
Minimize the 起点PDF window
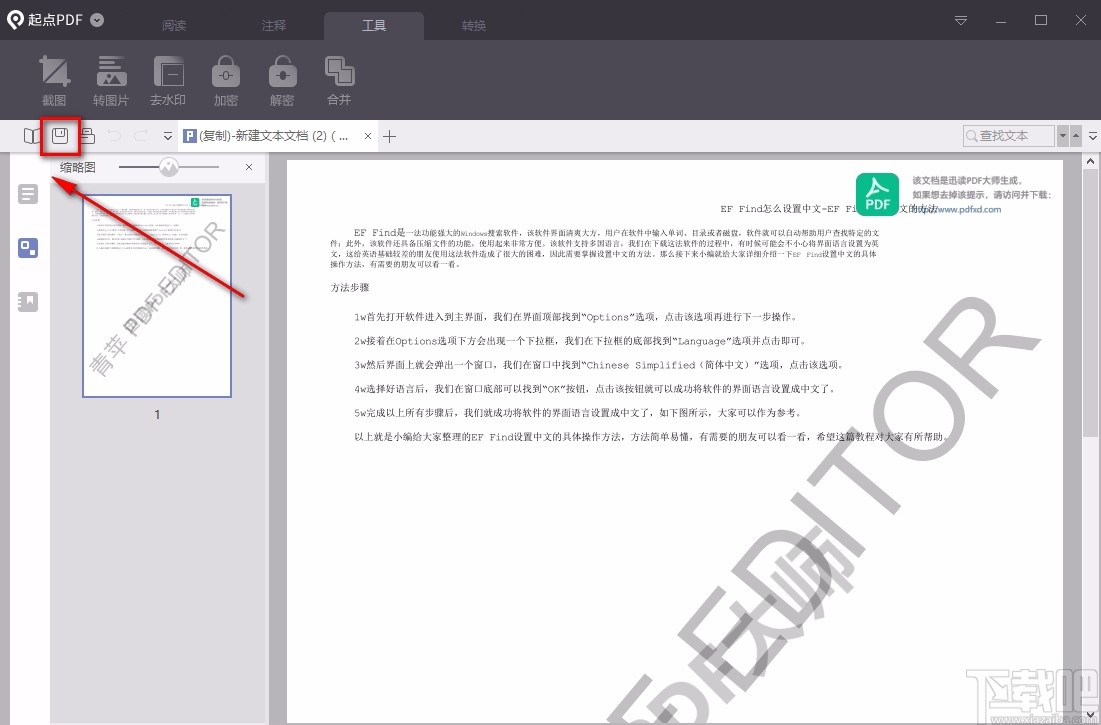[x=1001, y=20]
